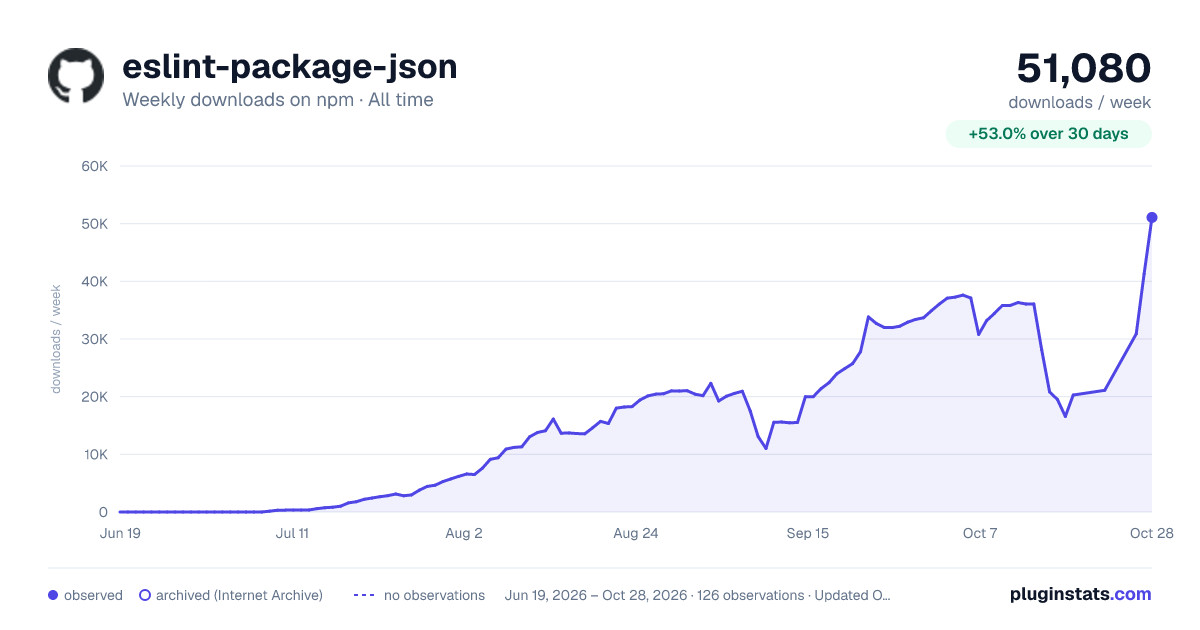Click the 'archived (Internet Archive)' legend label
Screen dimensions: 1200x630
coord(239,595)
